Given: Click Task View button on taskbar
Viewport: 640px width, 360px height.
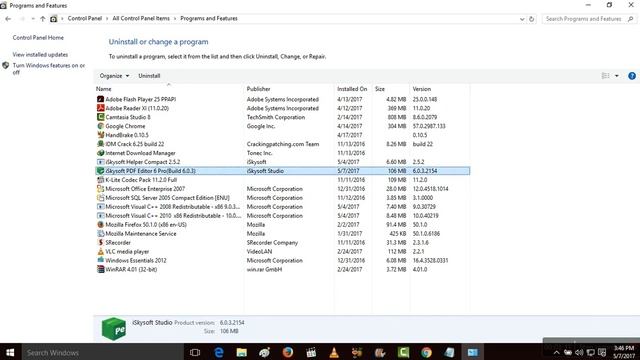Looking at the screenshot, I should click(195, 352).
